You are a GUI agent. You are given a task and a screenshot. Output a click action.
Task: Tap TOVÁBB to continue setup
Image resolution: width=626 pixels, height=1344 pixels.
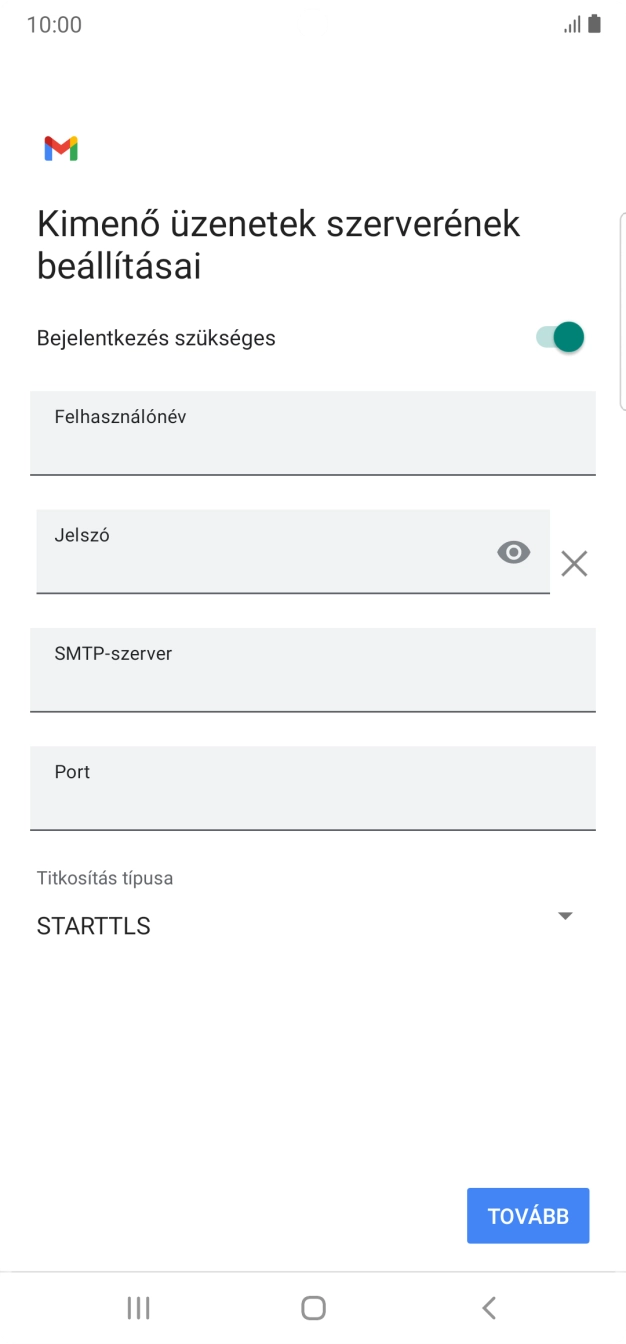(x=528, y=1215)
